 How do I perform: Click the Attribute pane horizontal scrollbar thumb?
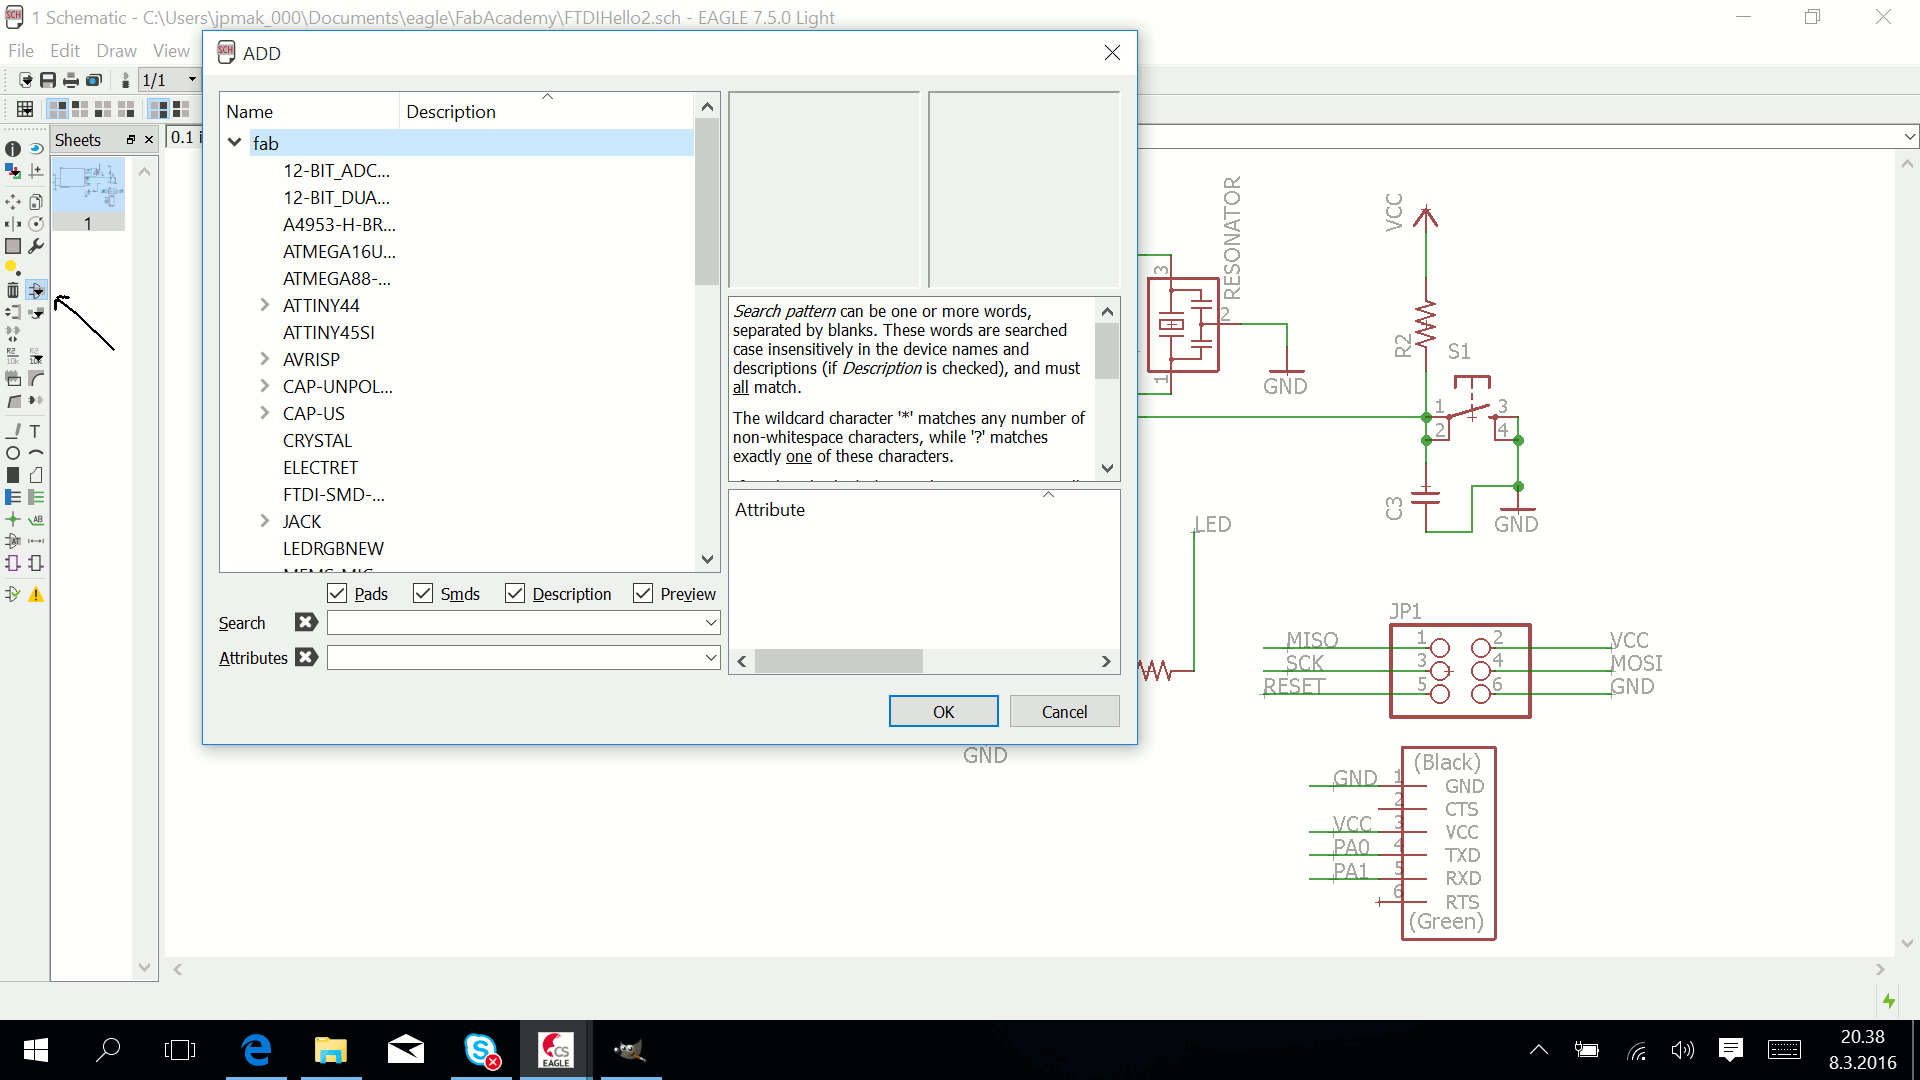tap(839, 661)
